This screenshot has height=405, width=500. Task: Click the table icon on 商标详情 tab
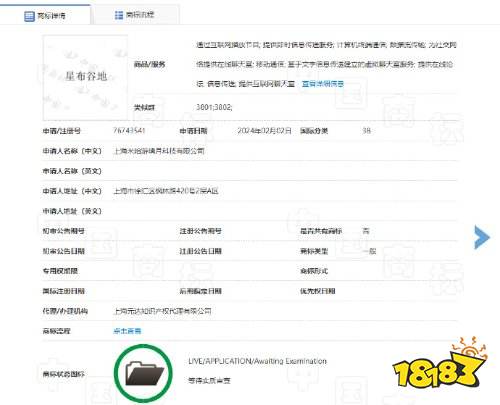point(29,16)
